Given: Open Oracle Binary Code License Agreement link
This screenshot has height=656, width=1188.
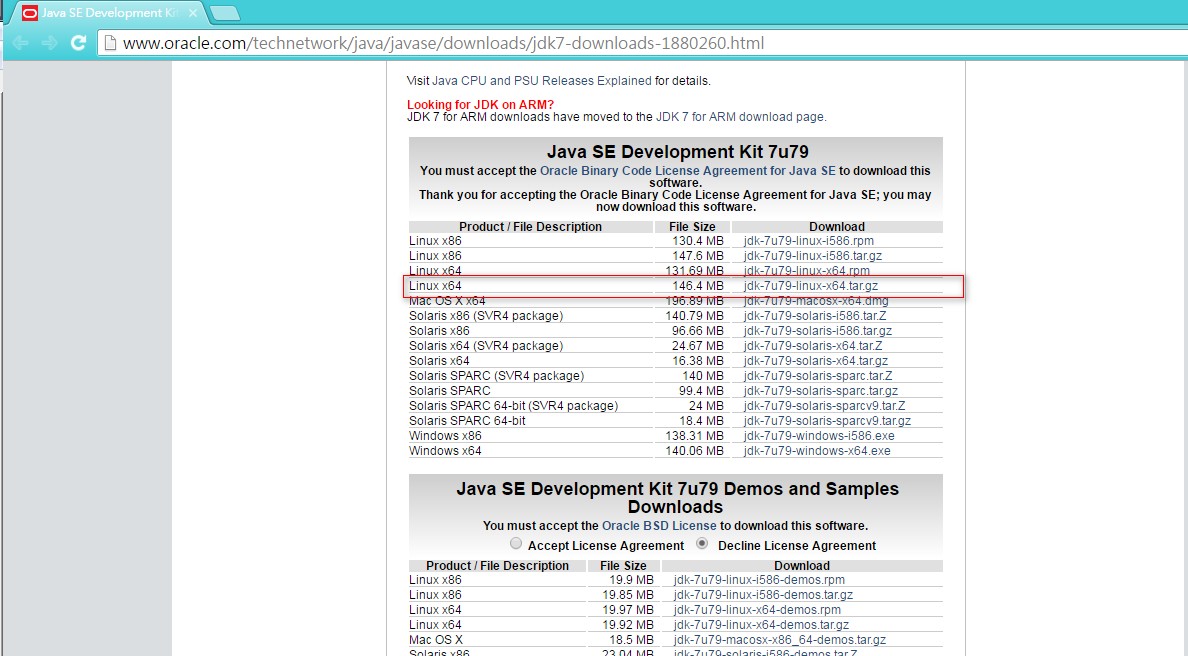Looking at the screenshot, I should (x=687, y=170).
